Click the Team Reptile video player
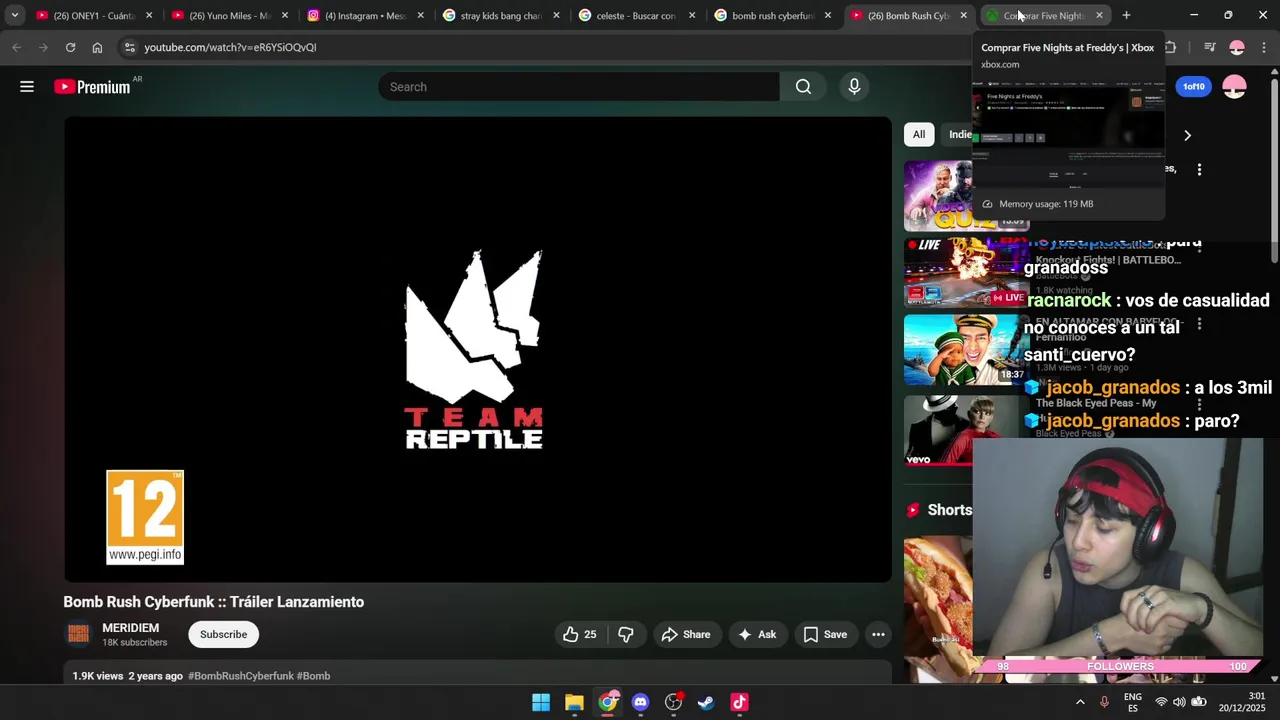Image resolution: width=1280 pixels, height=720 pixels. 478,350
